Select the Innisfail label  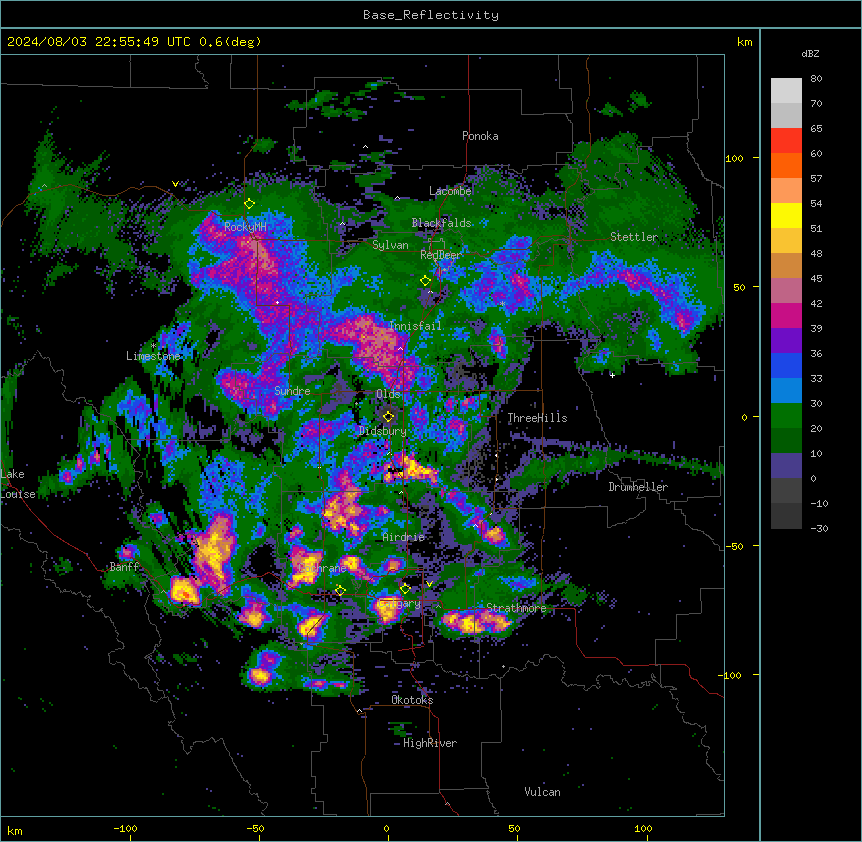(415, 326)
